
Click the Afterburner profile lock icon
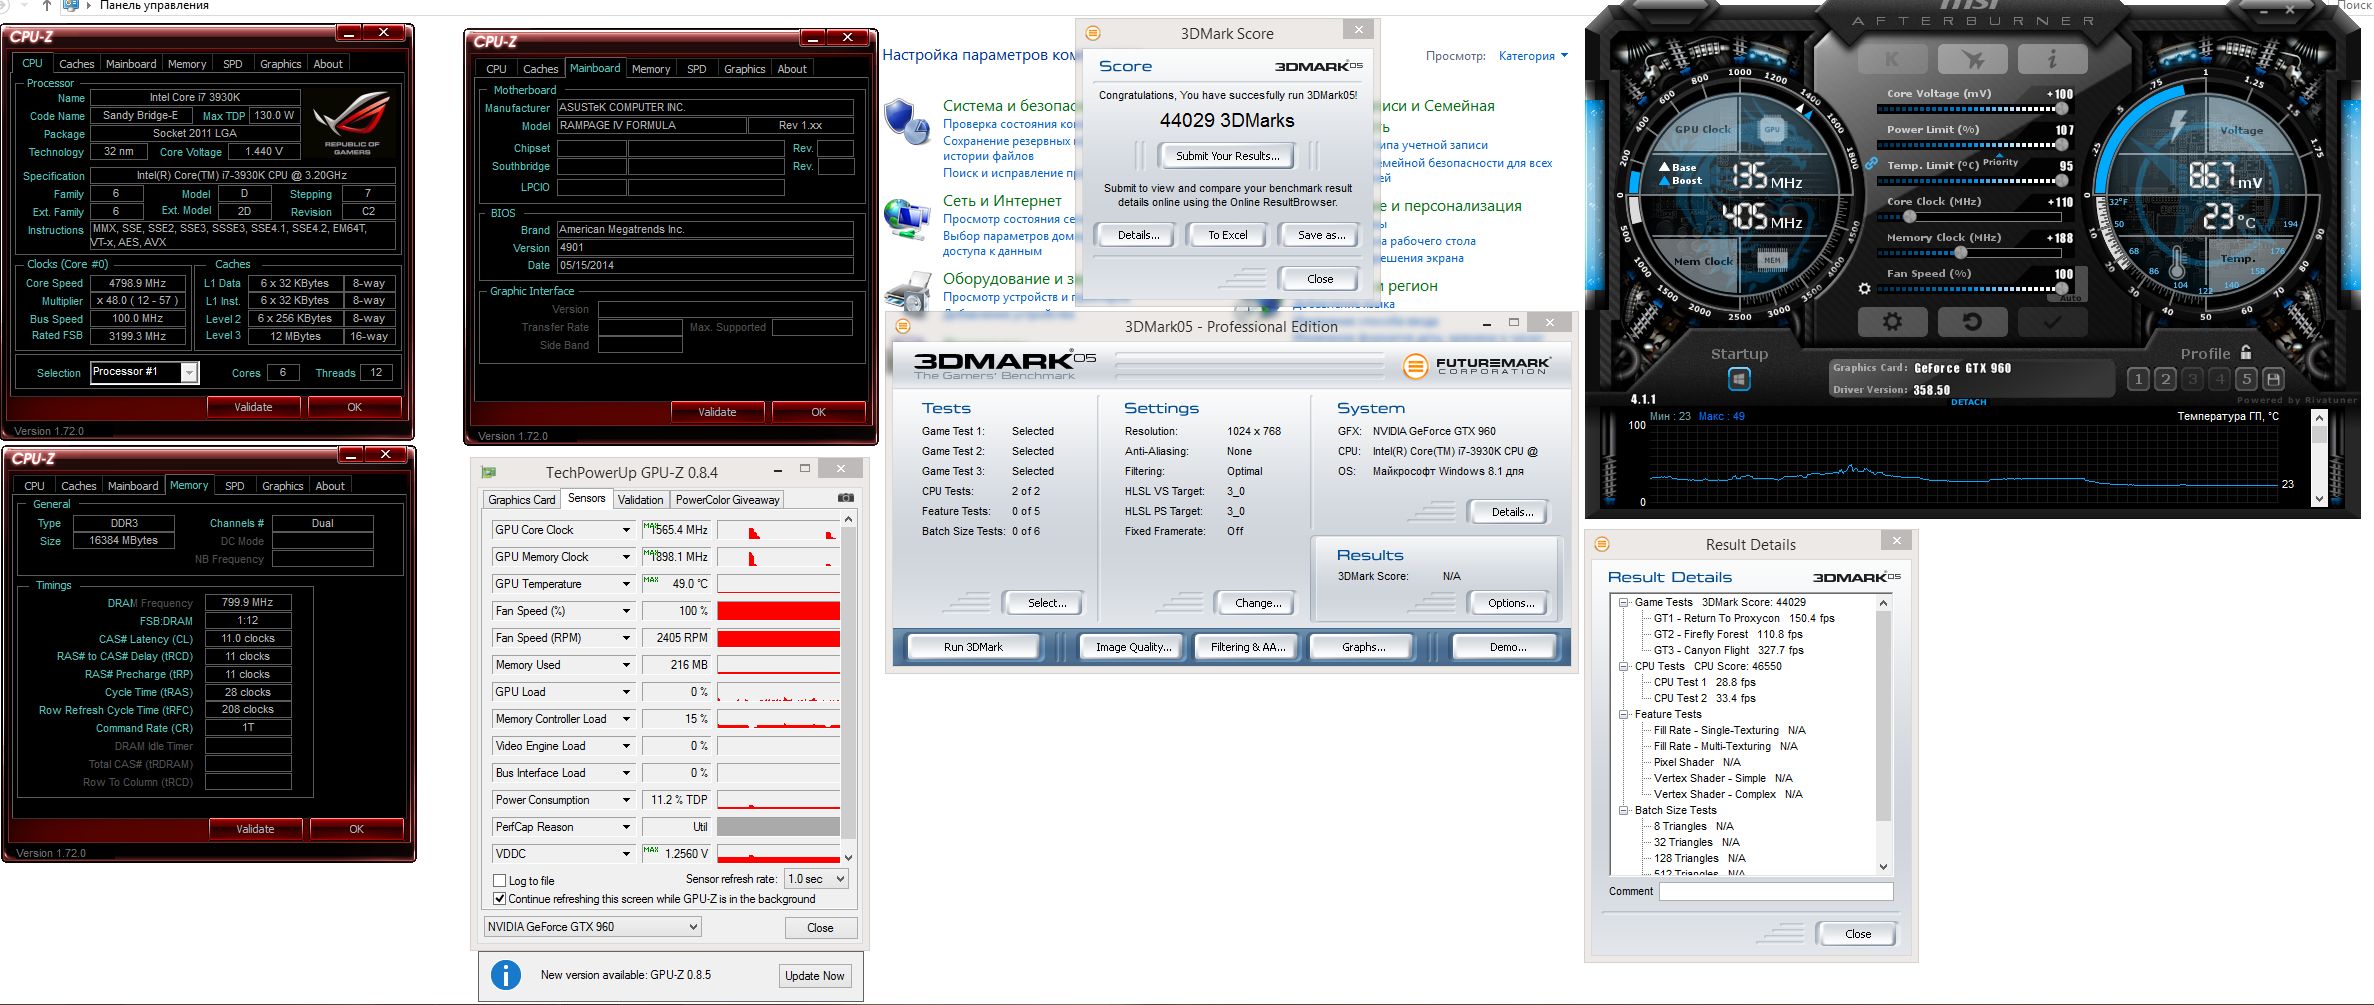point(2246,352)
